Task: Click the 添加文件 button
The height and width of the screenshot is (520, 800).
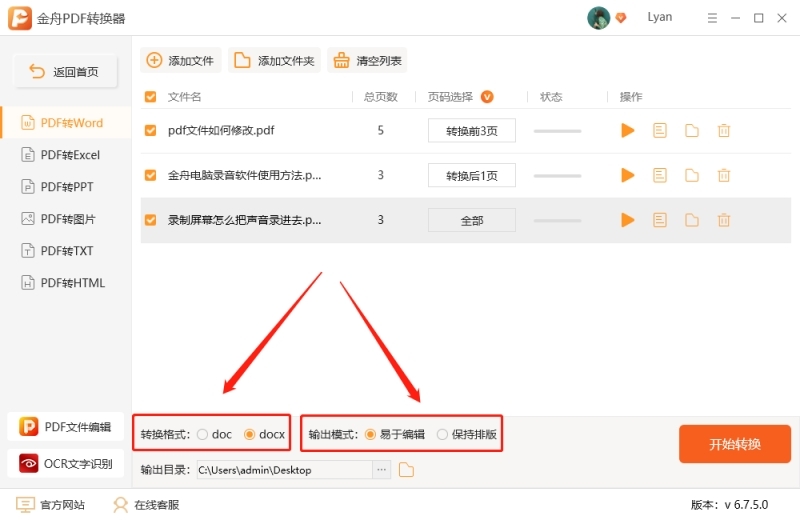Action: tap(180, 61)
